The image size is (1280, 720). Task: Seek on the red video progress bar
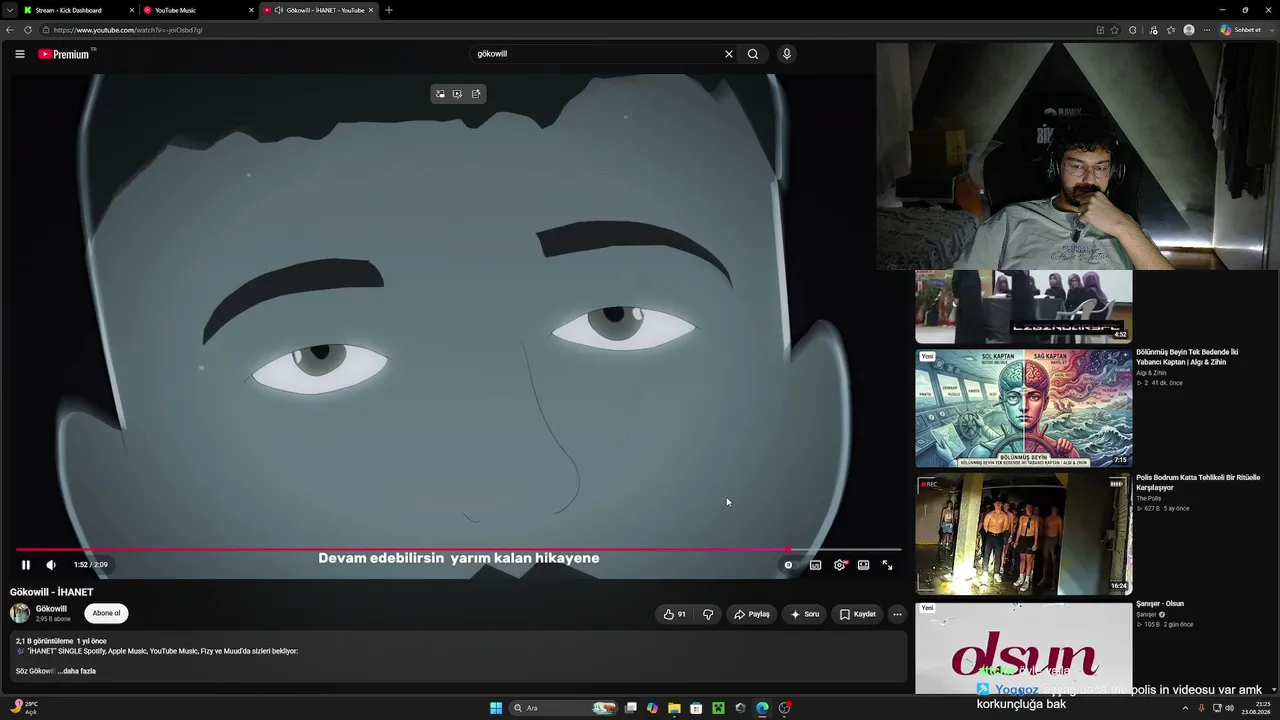(x=458, y=549)
